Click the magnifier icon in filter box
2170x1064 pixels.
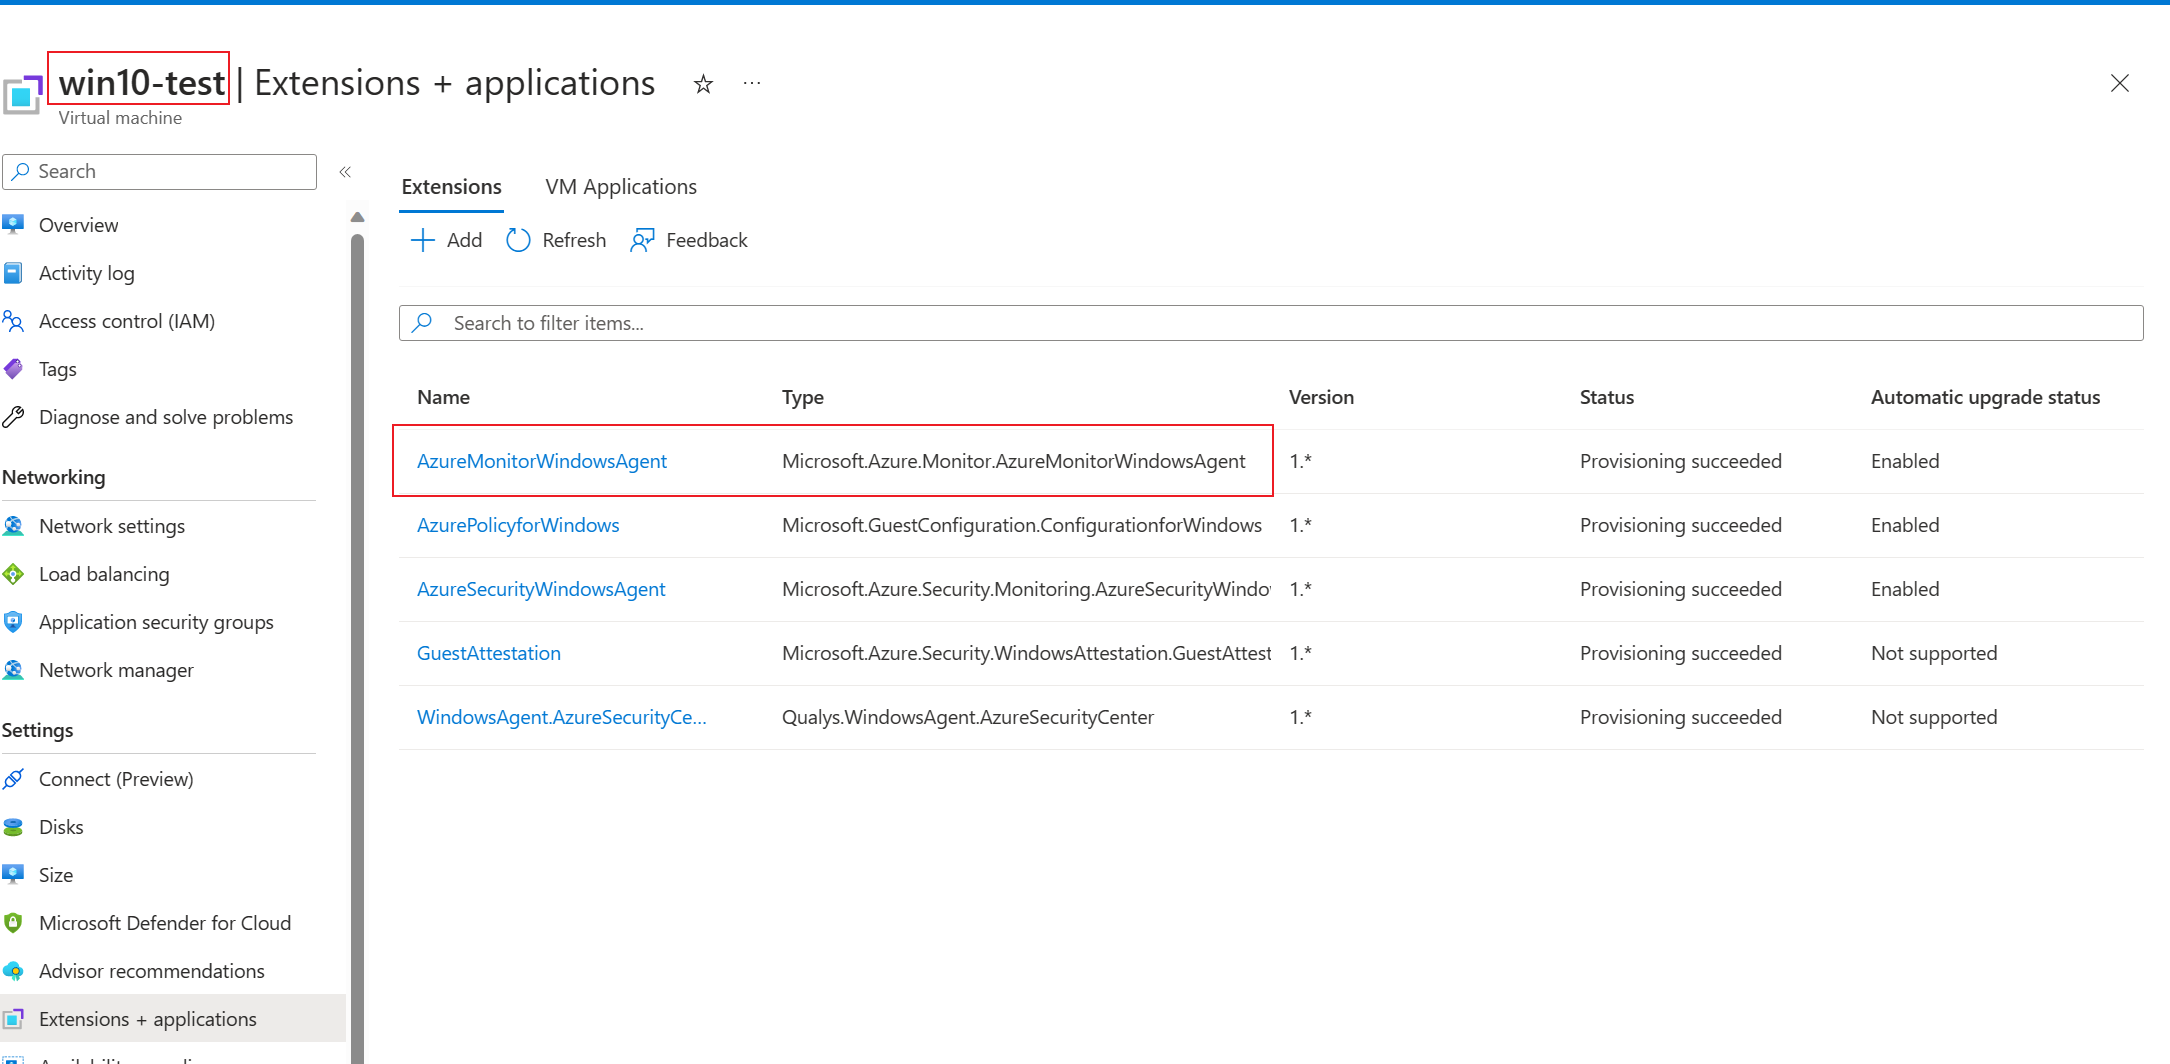pos(423,323)
